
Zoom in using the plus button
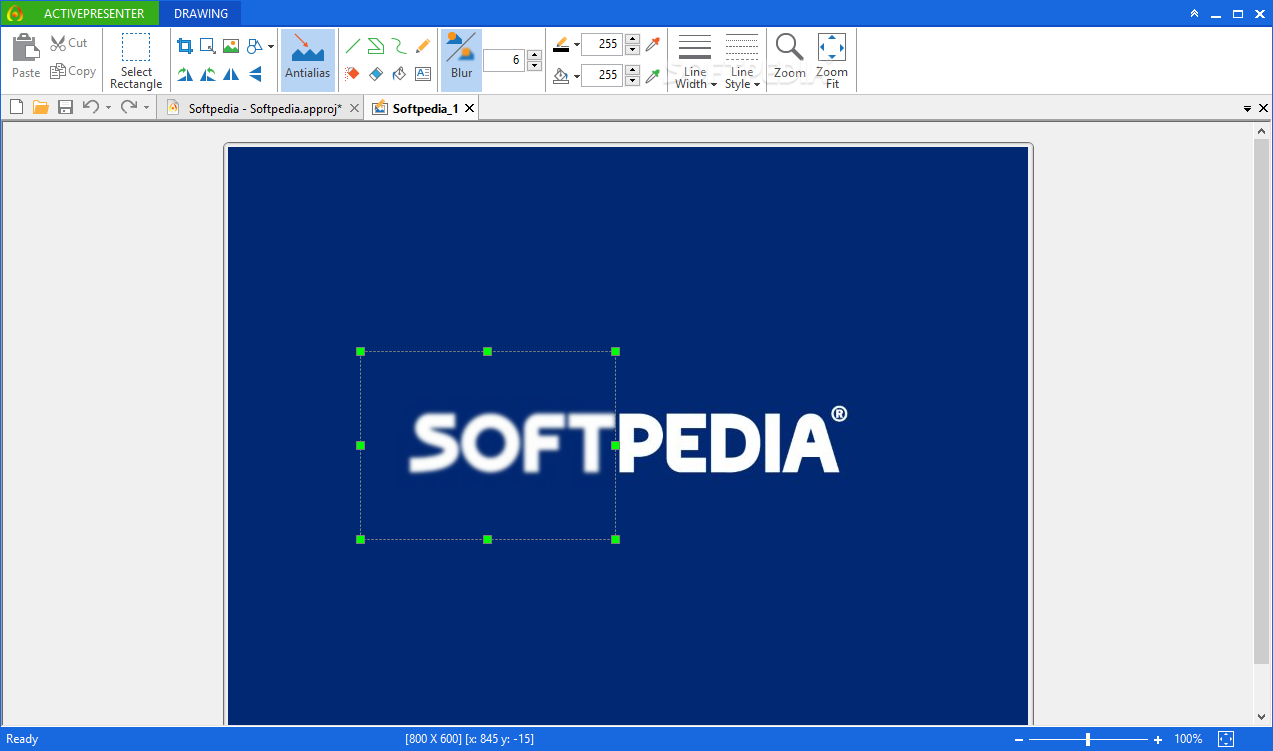1158,739
